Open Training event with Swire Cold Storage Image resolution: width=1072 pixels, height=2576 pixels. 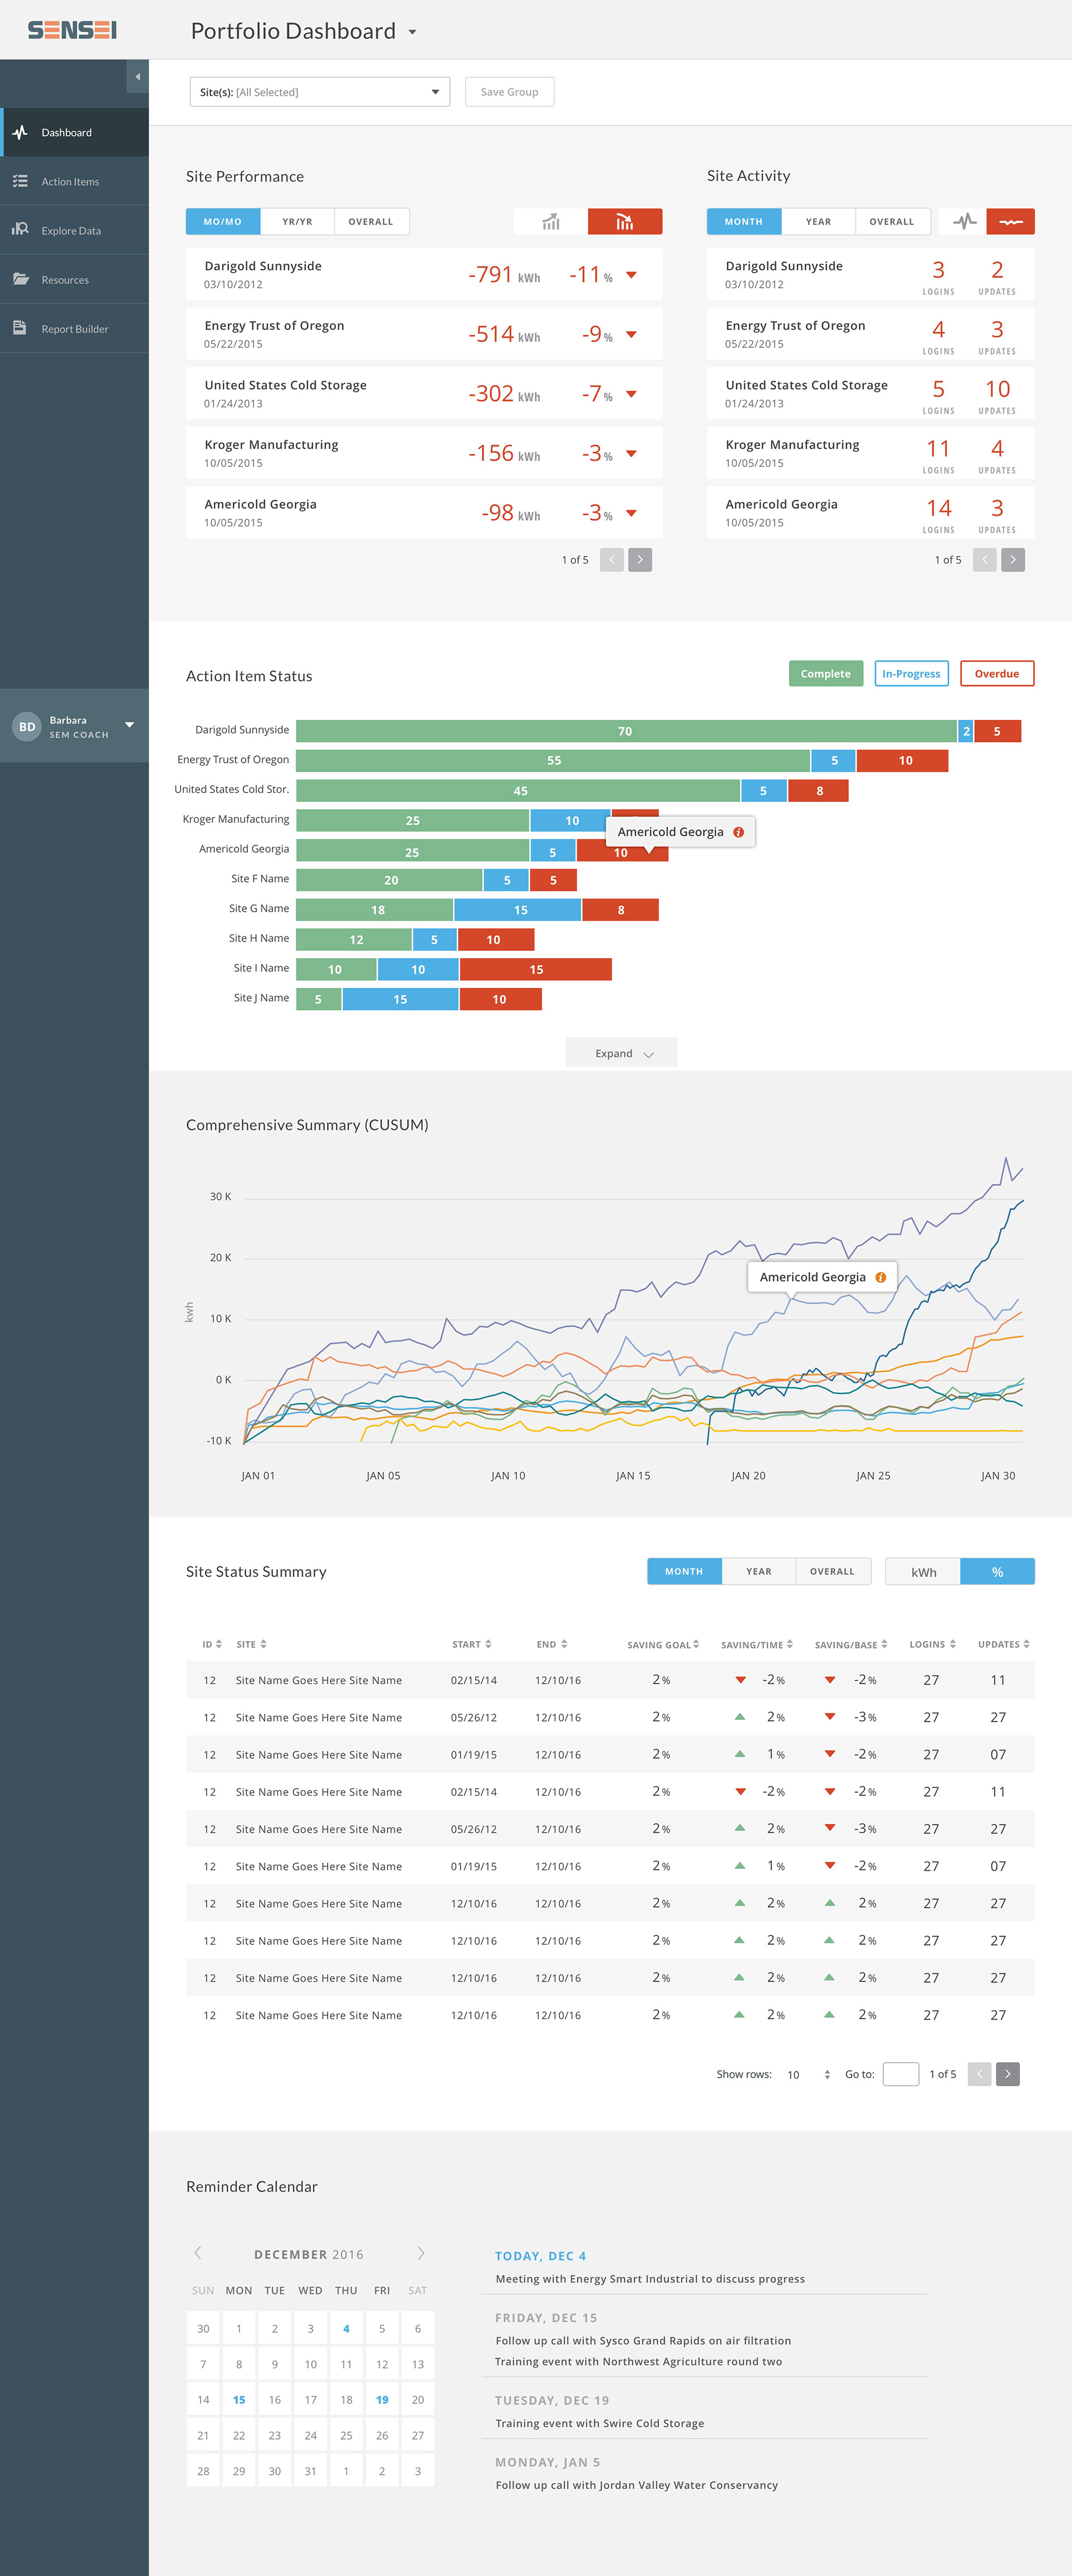(600, 2423)
